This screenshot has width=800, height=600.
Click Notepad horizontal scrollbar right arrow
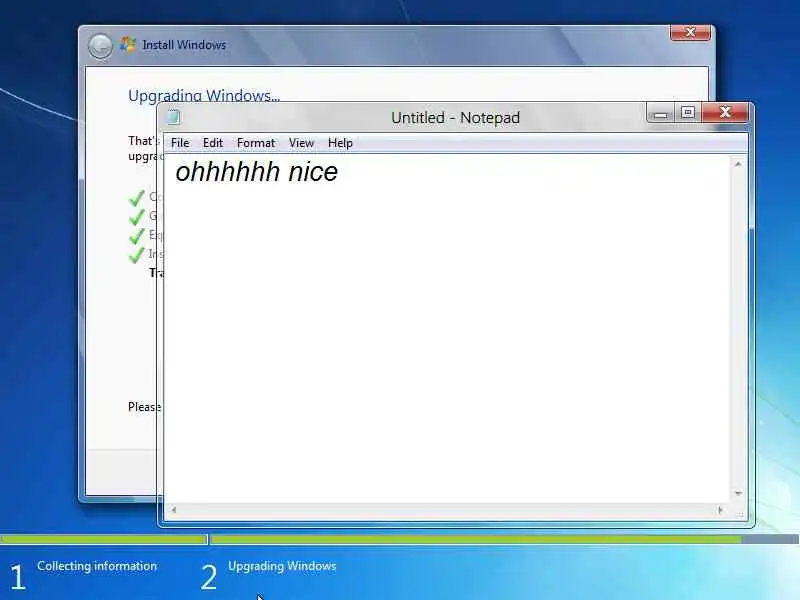pyautogui.click(x=720, y=510)
